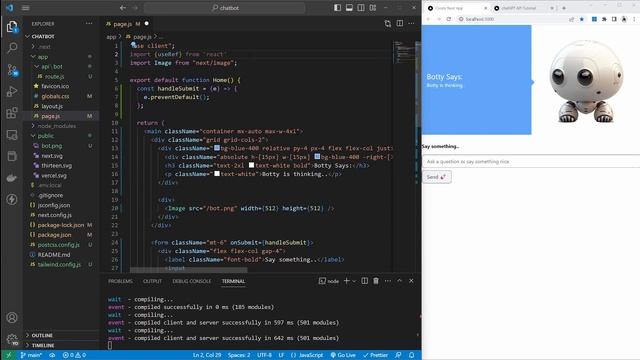Collapse the public folder
Viewport: 640px width, 360px height.
click(x=45, y=136)
